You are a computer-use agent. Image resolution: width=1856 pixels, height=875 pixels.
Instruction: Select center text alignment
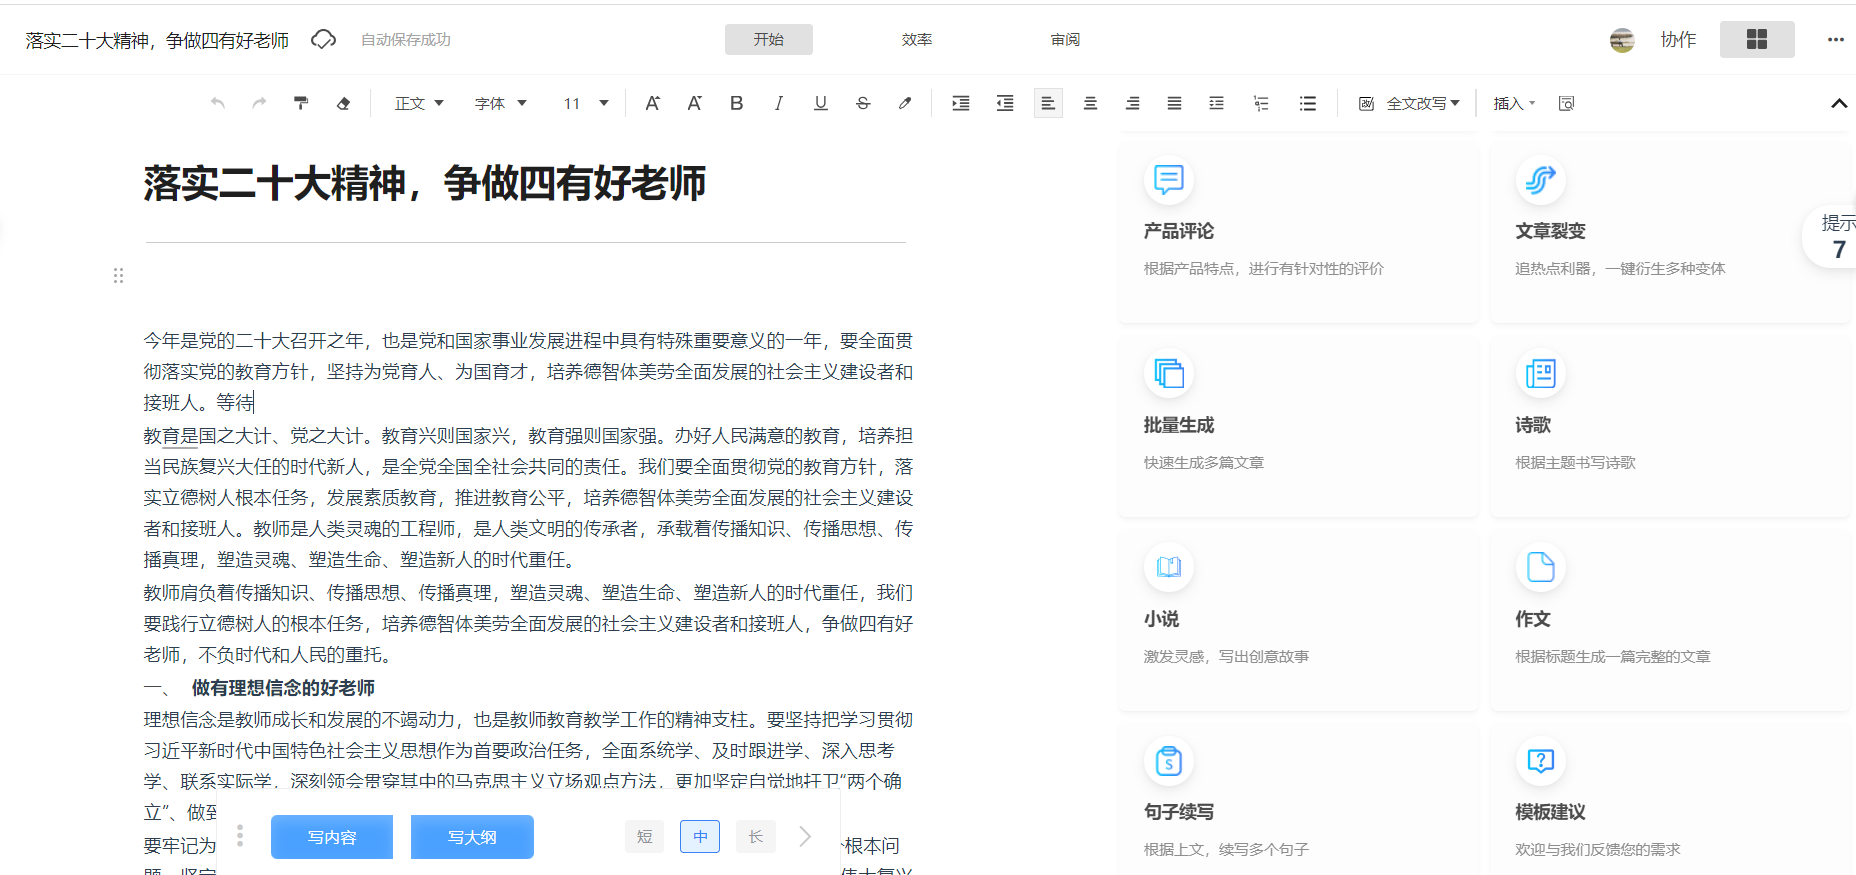tap(1090, 103)
